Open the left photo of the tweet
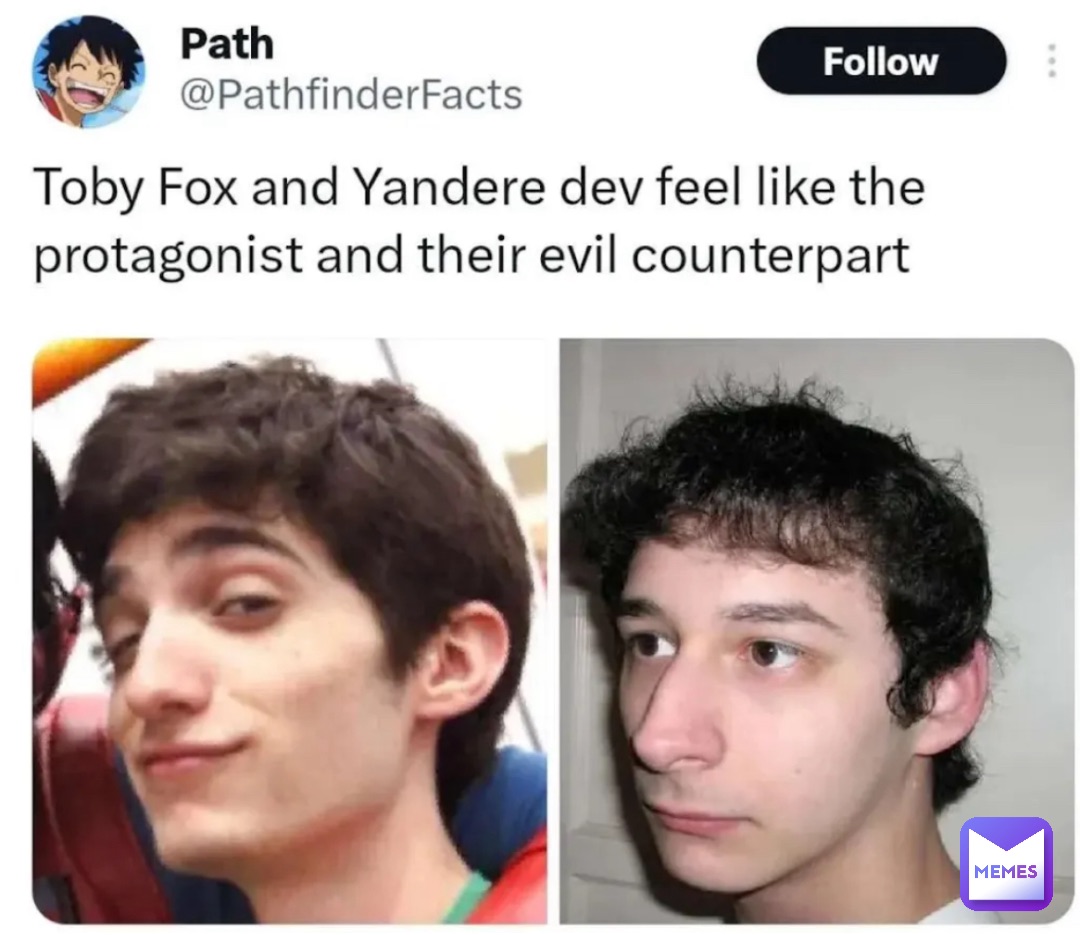The image size is (1080, 935). click(290, 630)
